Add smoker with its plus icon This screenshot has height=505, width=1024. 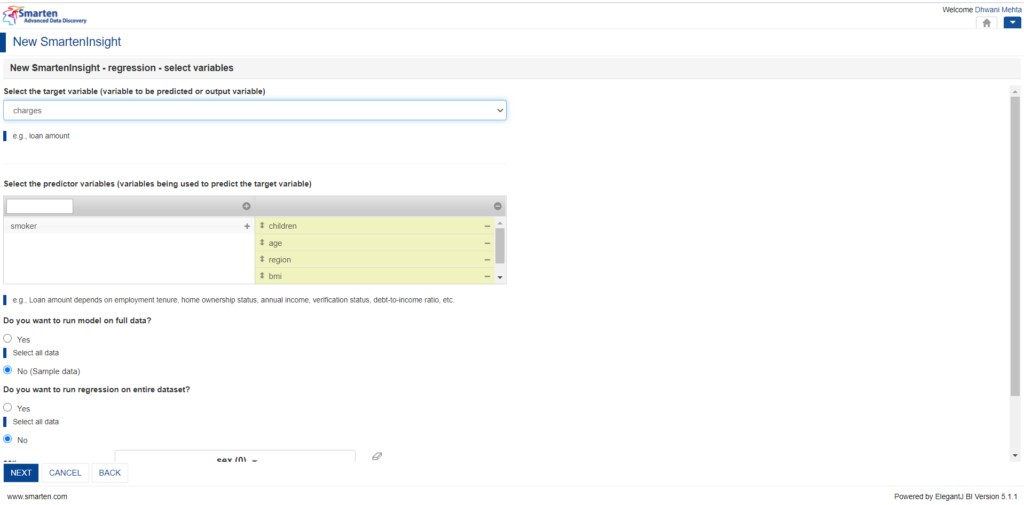click(x=247, y=226)
